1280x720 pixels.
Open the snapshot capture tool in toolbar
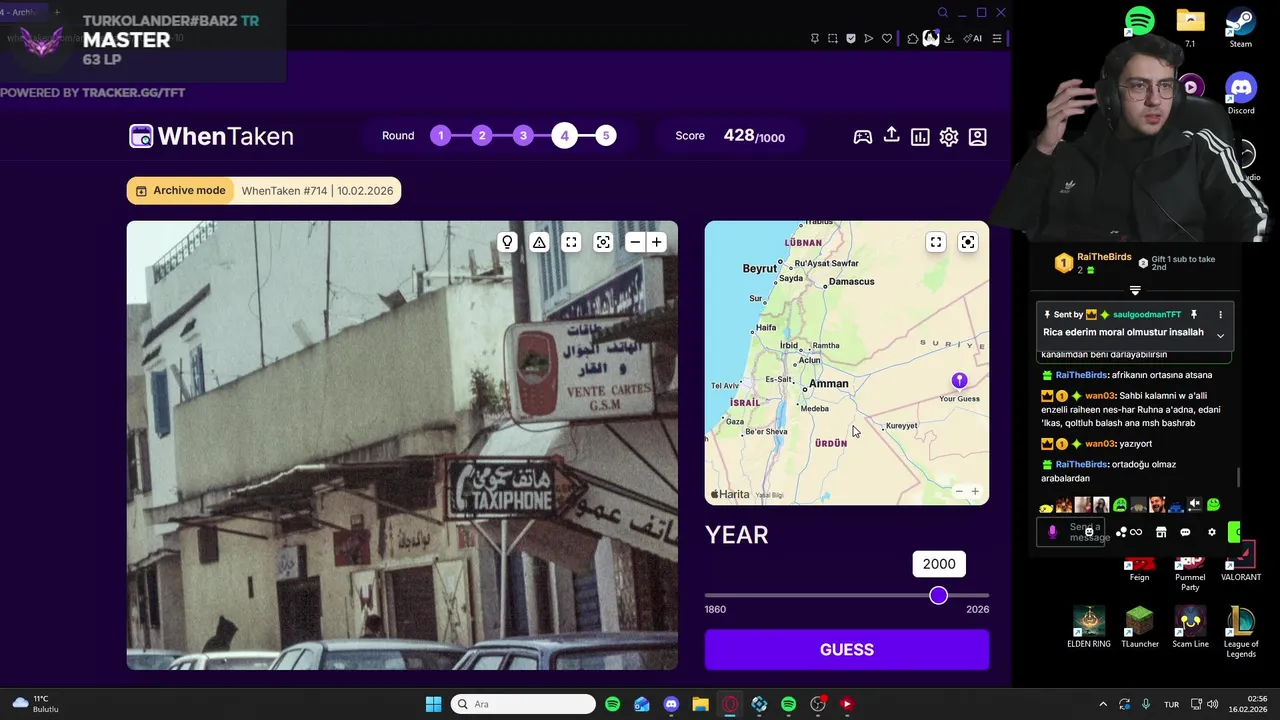tap(832, 39)
